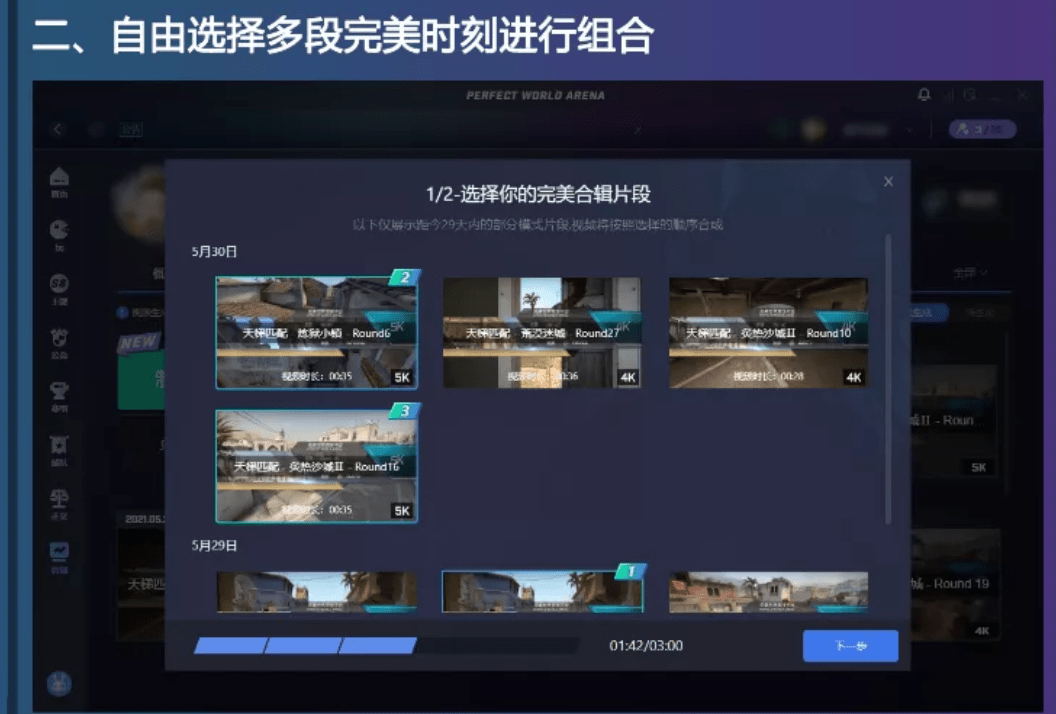Open the home icon in the left sidebar

[59, 182]
